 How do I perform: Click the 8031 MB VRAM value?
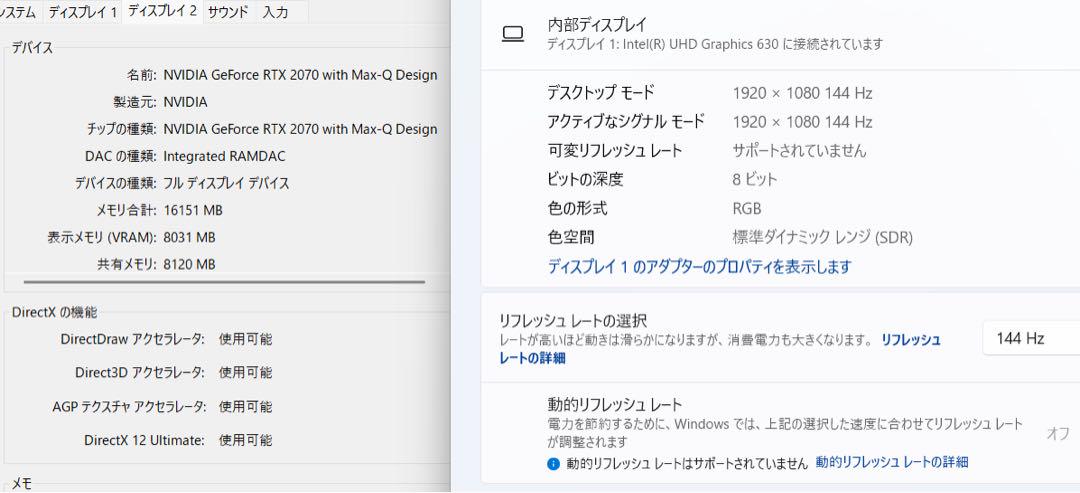point(189,238)
